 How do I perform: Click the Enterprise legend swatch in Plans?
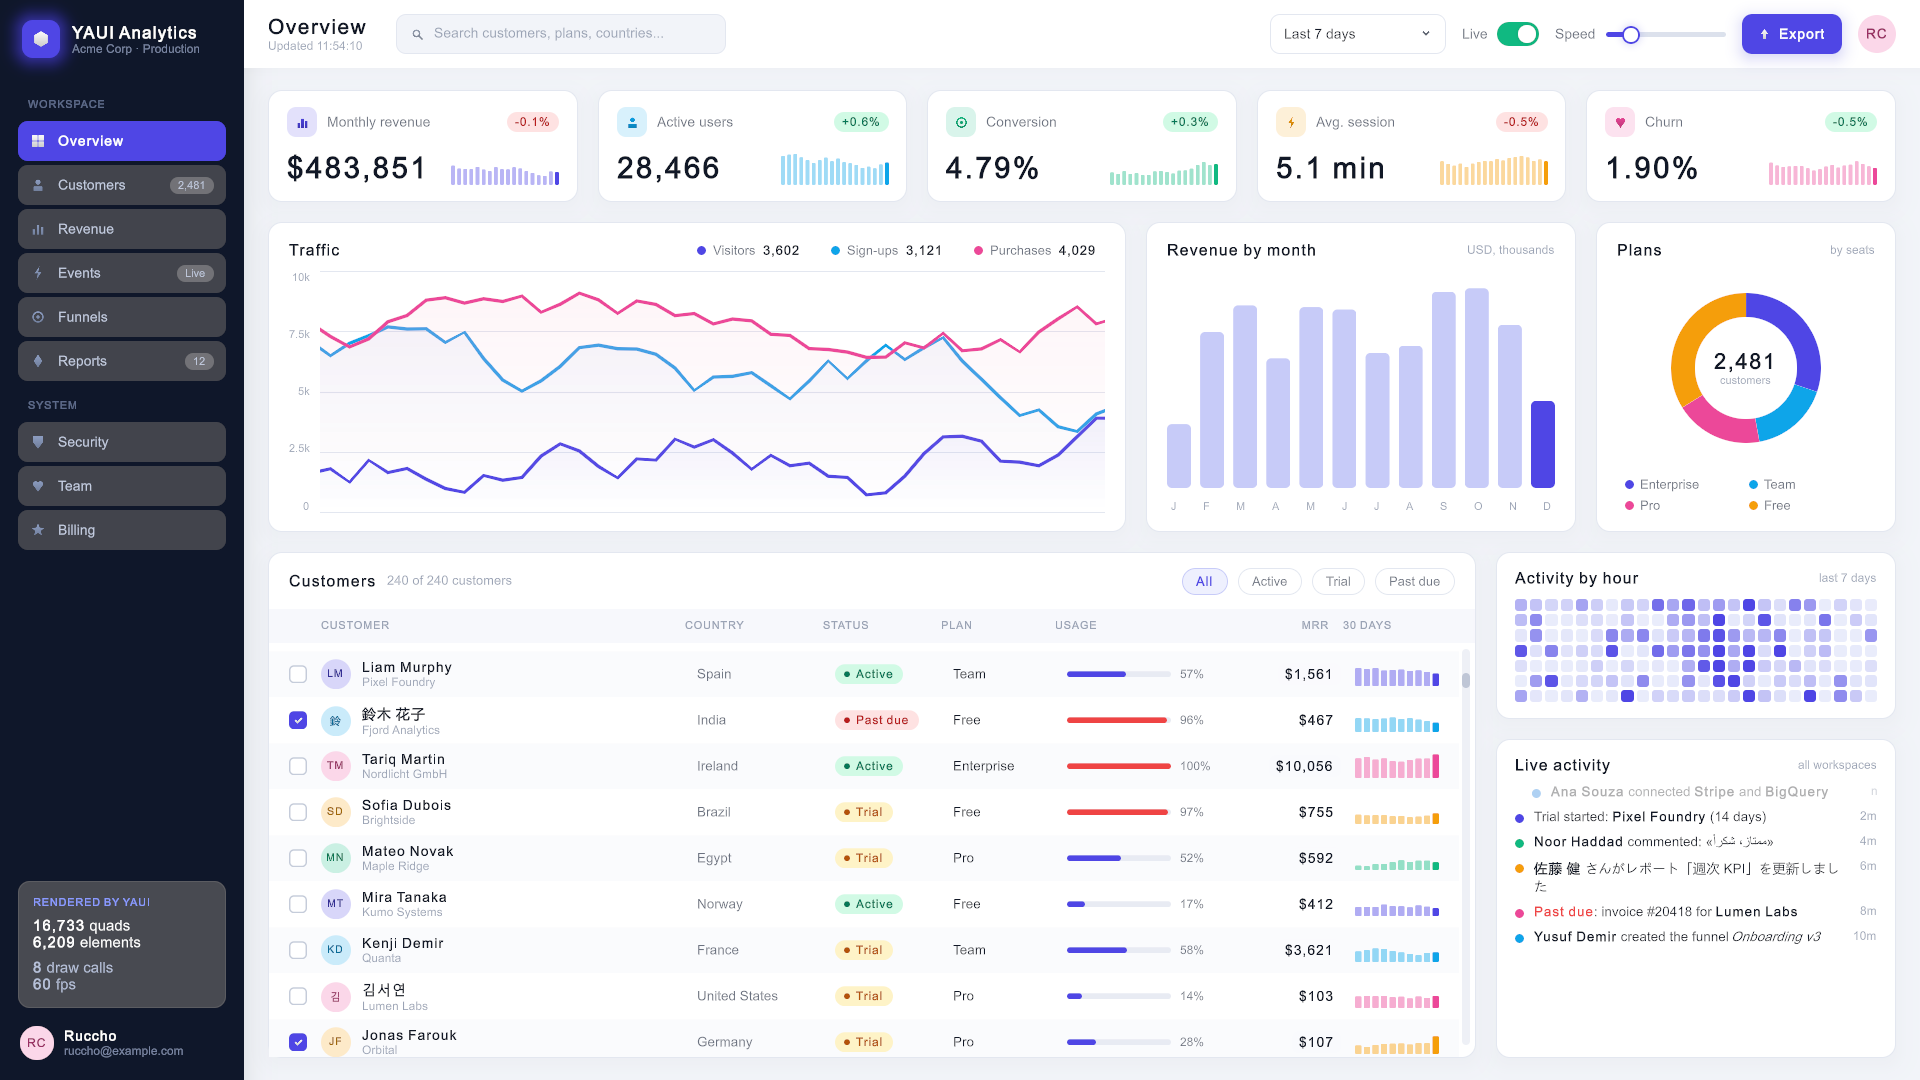[x=1629, y=485]
